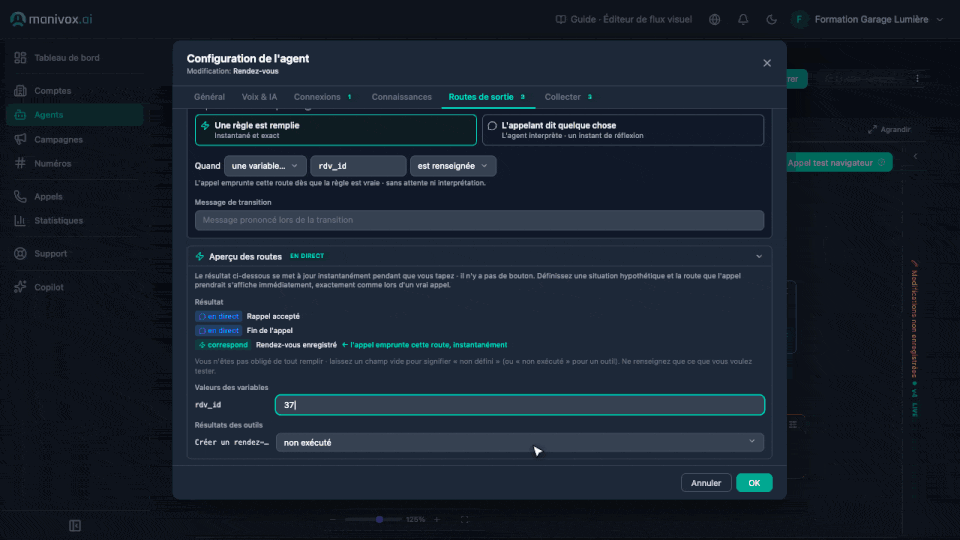Open the Guide Éditeur de flux visuel link
The width and height of the screenshot is (960, 540).
[623, 20]
